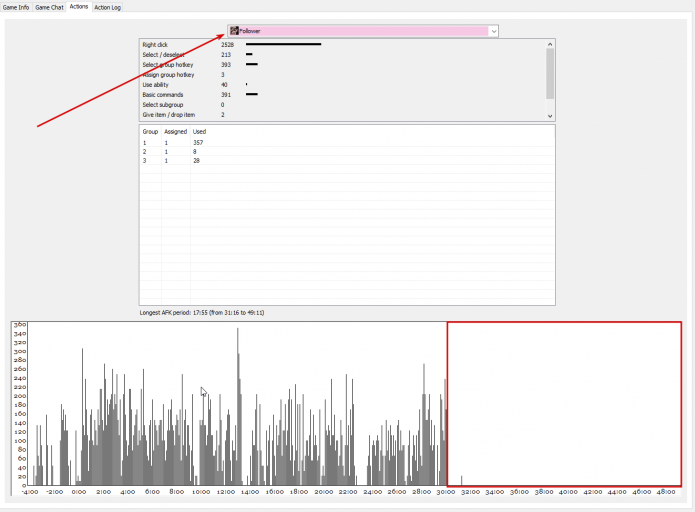Click the Select group hotkey count 393
The width and height of the screenshot is (695, 512).
click(x=226, y=65)
